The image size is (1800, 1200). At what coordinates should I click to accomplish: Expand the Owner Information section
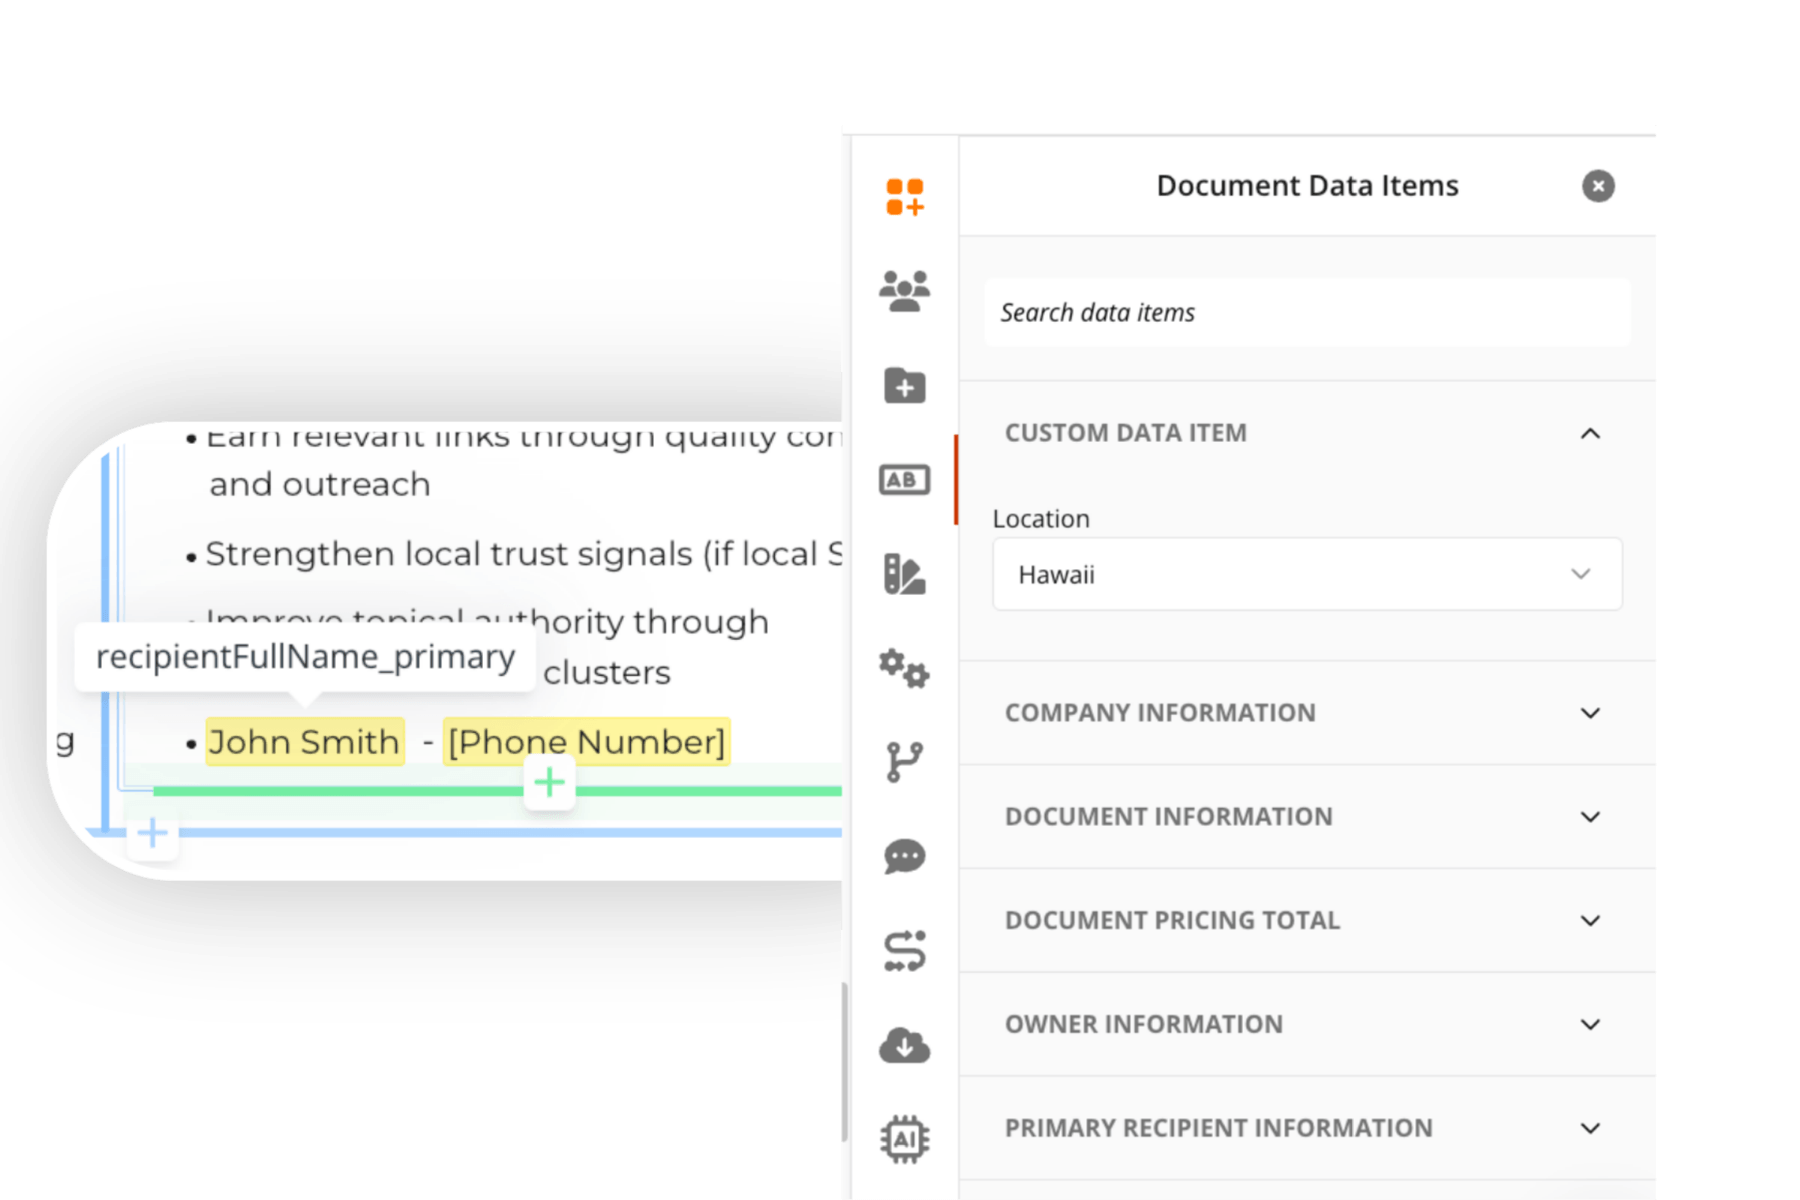click(1307, 1025)
